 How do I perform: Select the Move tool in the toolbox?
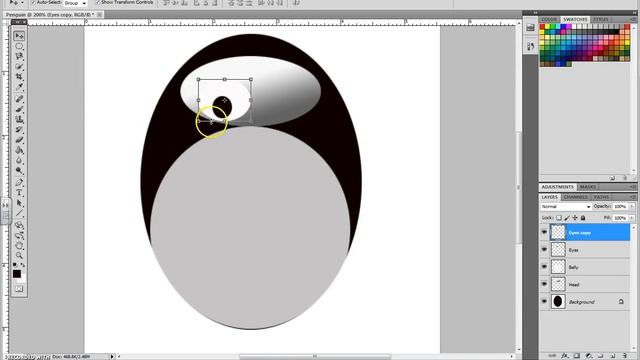tap(19, 36)
